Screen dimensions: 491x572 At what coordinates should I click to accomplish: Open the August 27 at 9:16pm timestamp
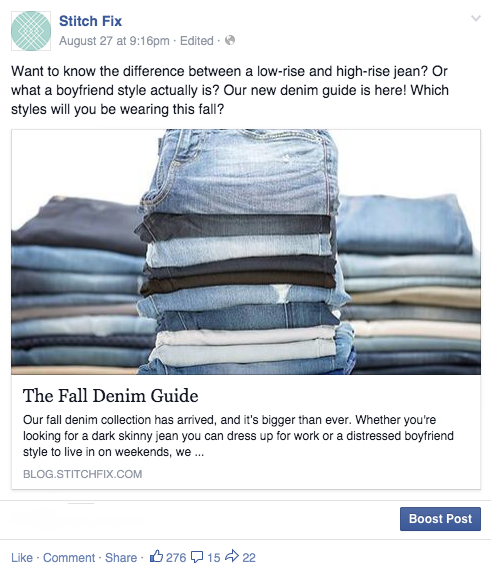(x=114, y=40)
